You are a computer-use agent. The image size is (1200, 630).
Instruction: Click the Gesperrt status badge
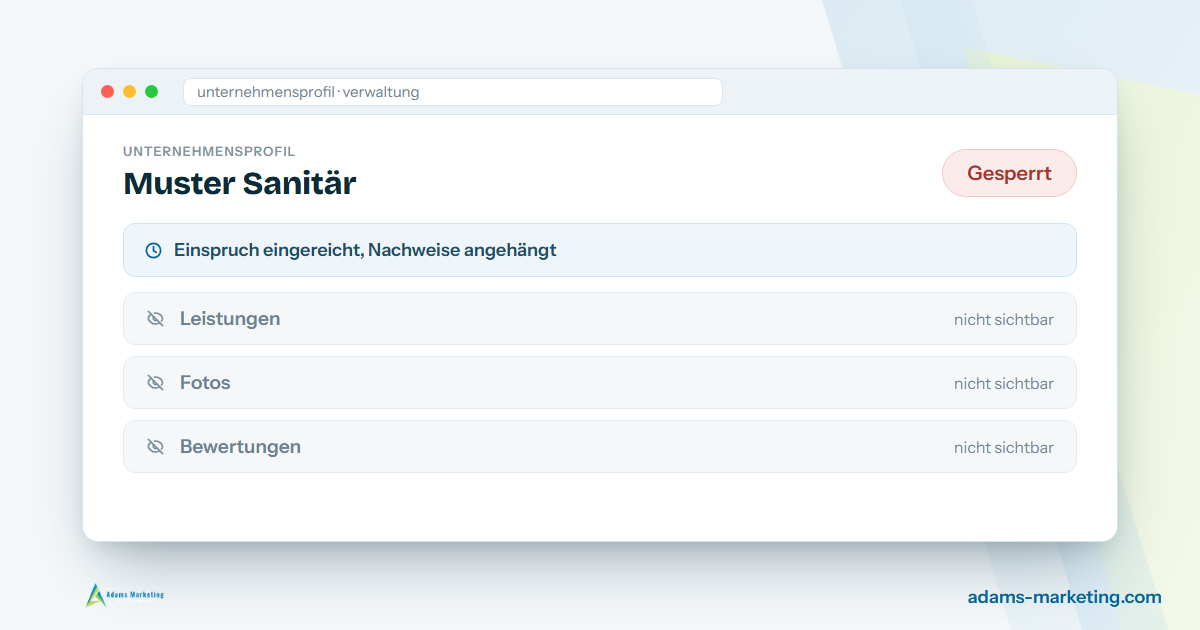pyautogui.click(x=1009, y=173)
